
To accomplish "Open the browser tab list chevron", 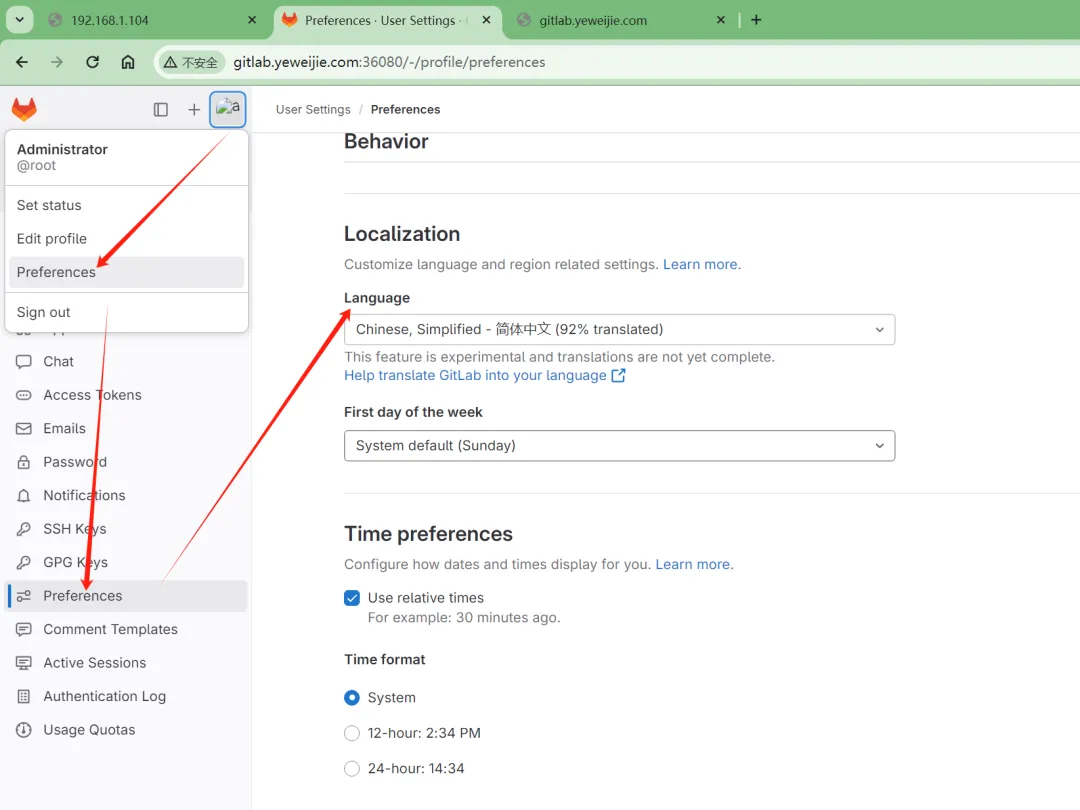I will coord(19,20).
